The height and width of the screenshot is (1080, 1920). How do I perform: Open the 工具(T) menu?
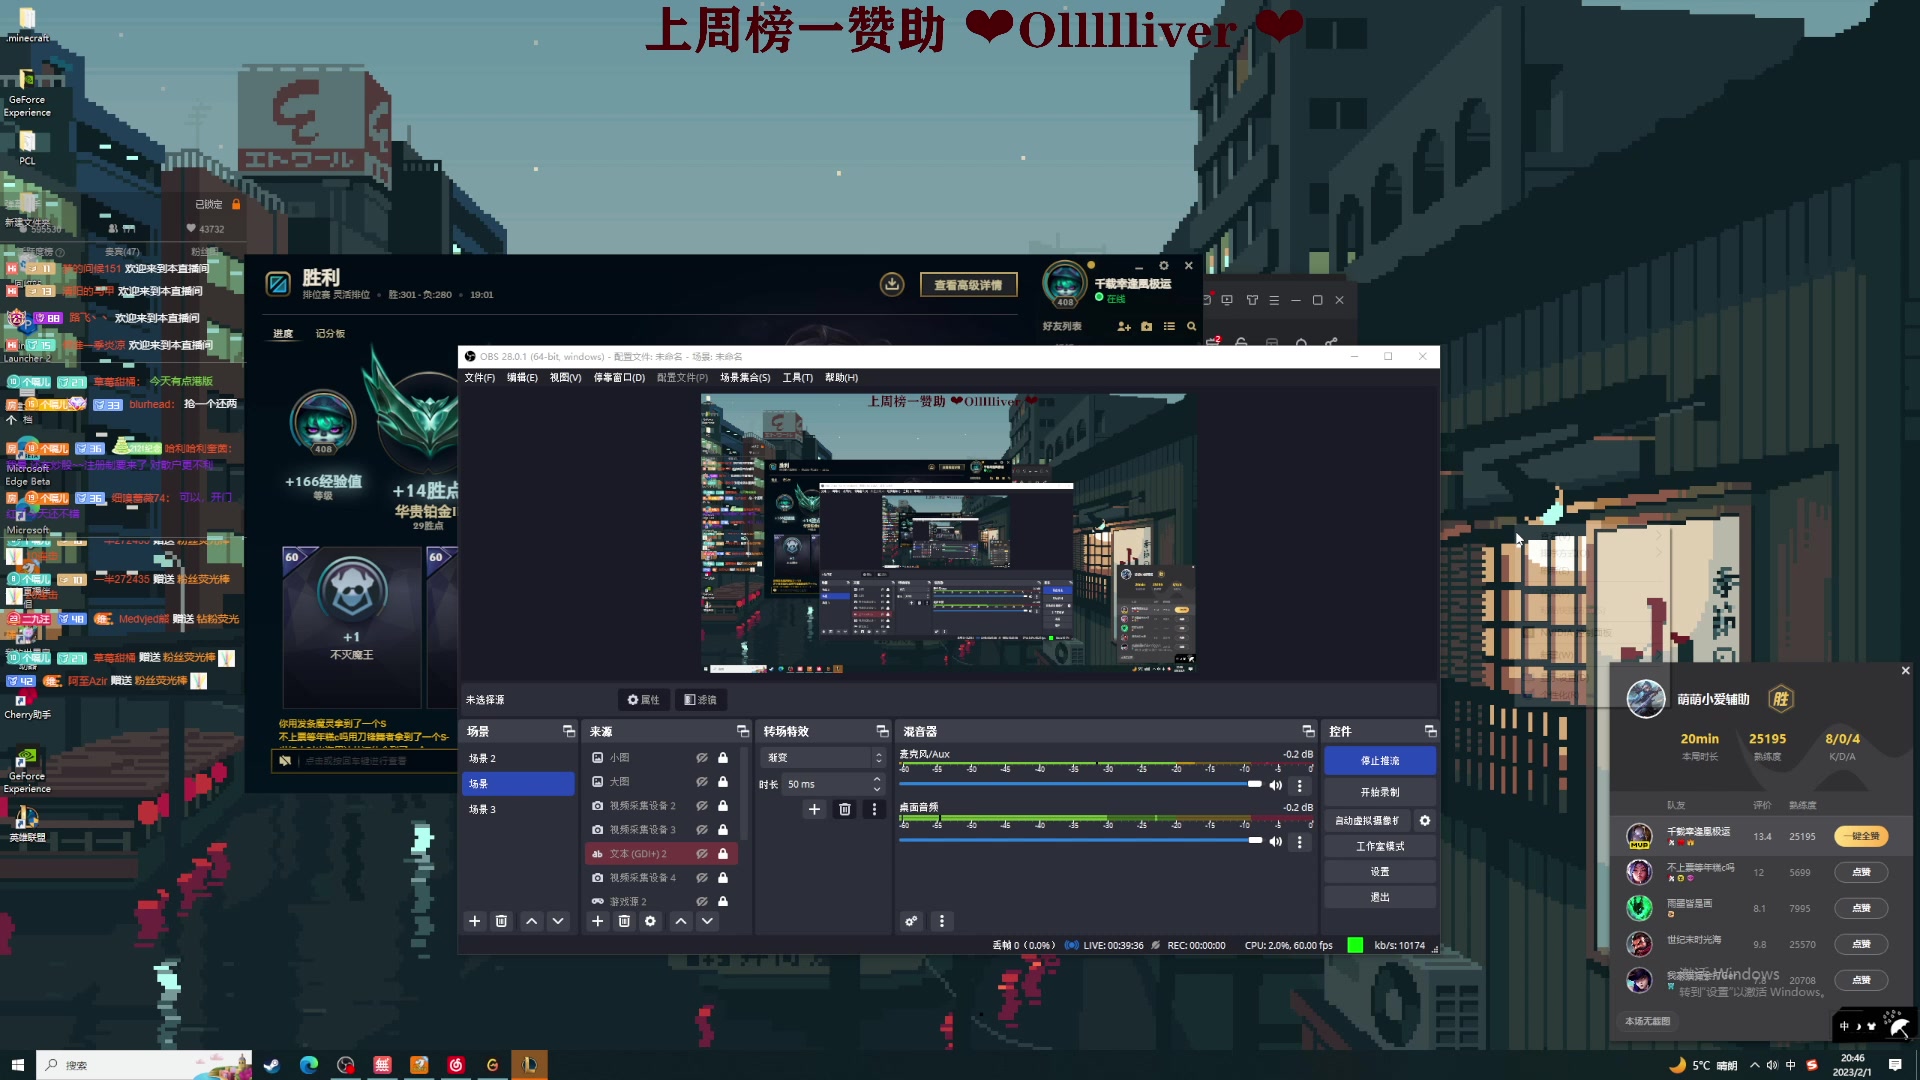[x=797, y=377]
